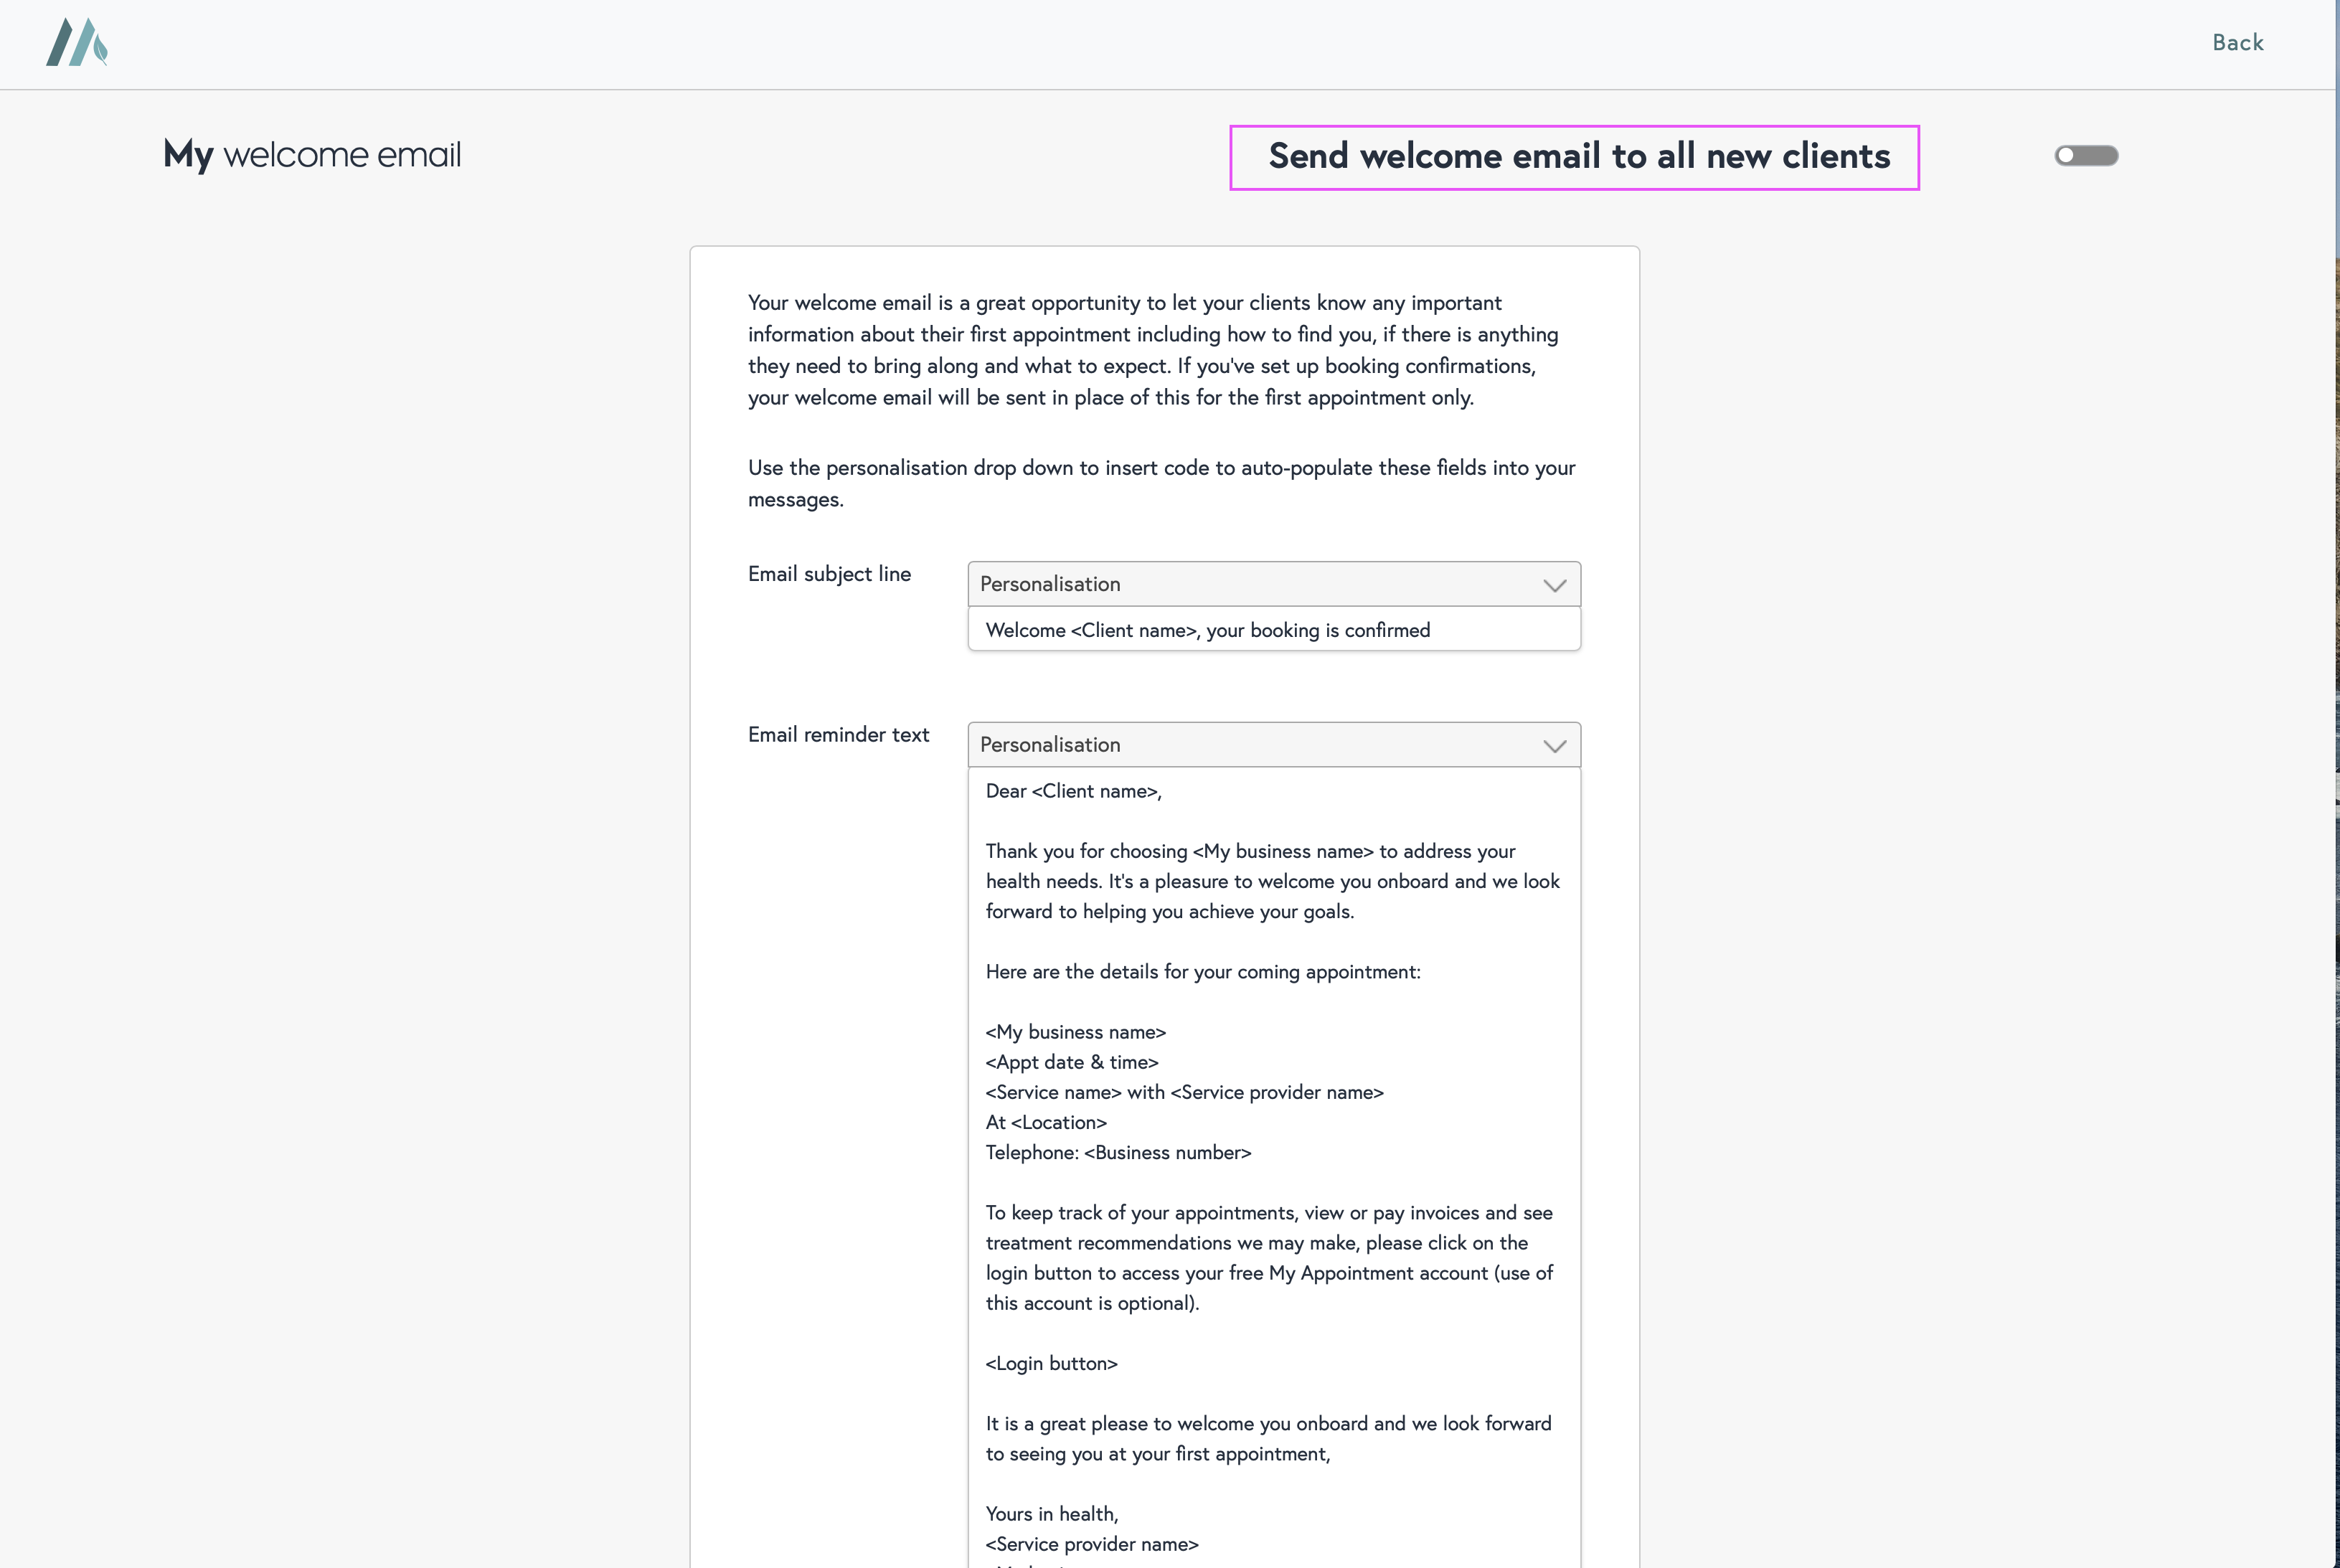Screen dimensions: 2340x1568
Task: Enable the send welcome email toggle switch
Action: (2086, 156)
